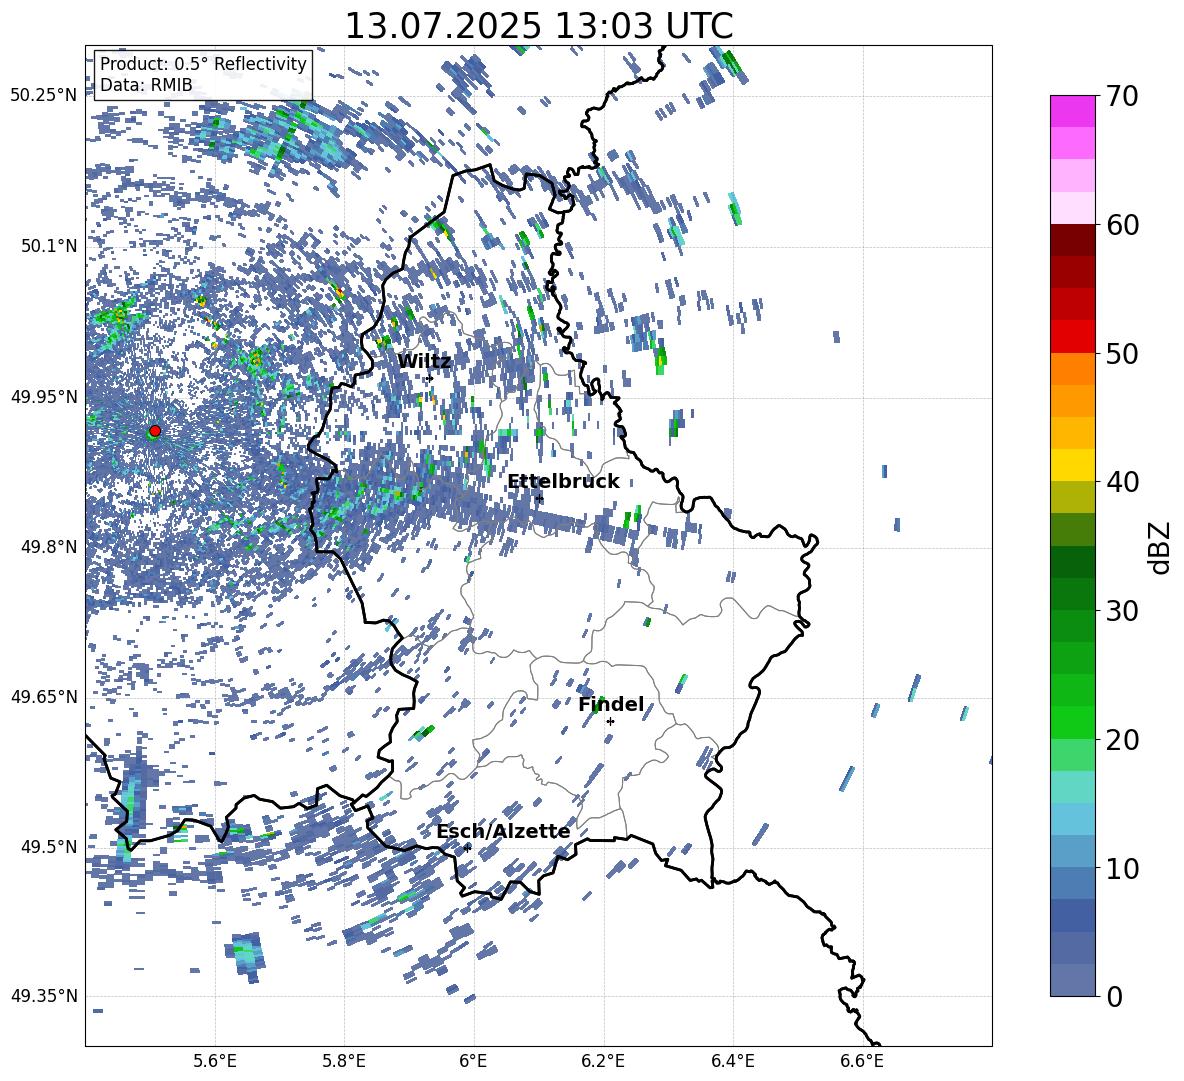Image resolution: width=1184 pixels, height=1081 pixels.
Task: Click the 0 colorbar tick label
Action: click(x=1114, y=996)
